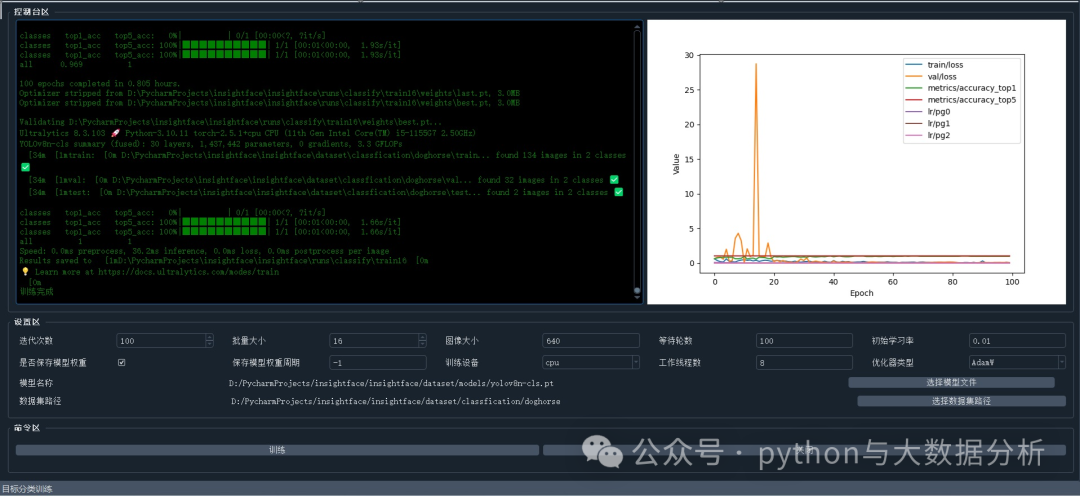The width and height of the screenshot is (1080, 496).
Task: Click the 训练完成 line in console
Action: pos(36,292)
